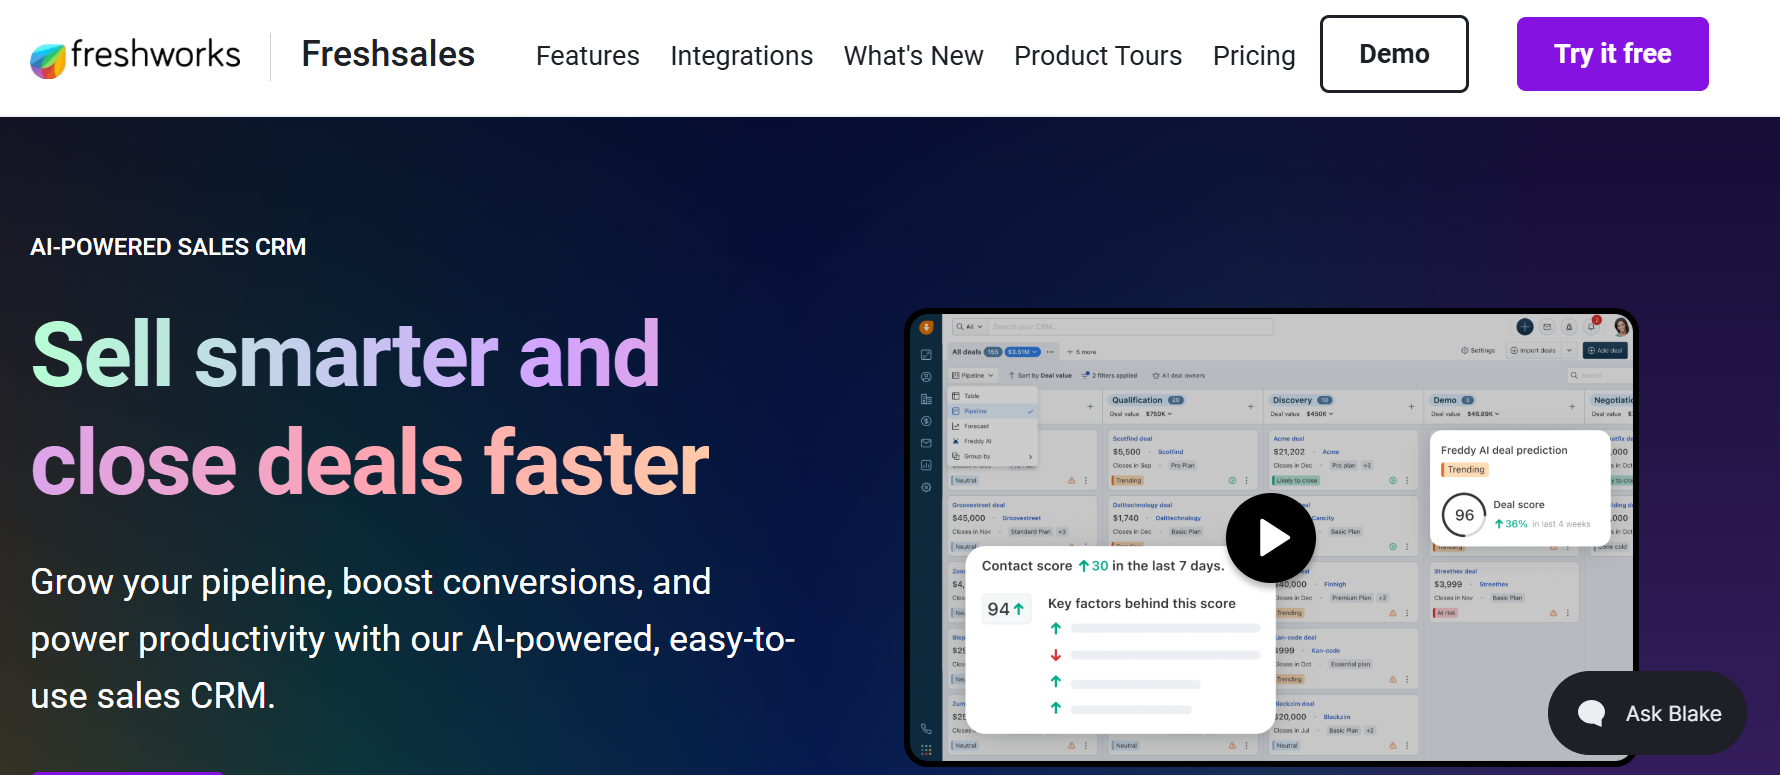Open the Import deals dropdown arrow
Viewport: 1780px width, 775px height.
point(1569,350)
